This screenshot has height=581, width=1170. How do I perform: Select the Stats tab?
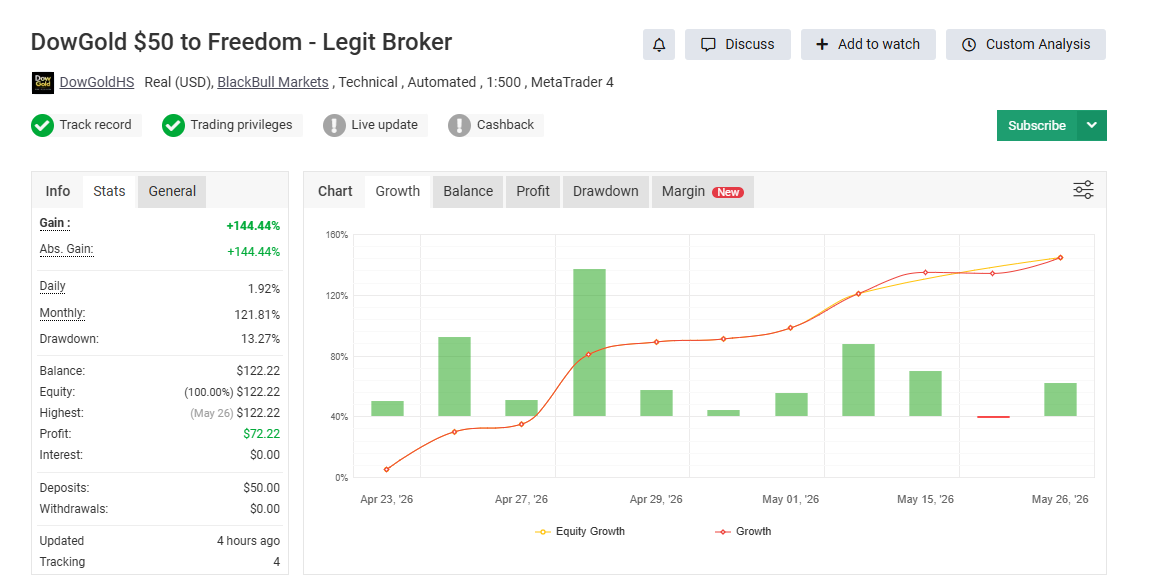[x=109, y=191]
